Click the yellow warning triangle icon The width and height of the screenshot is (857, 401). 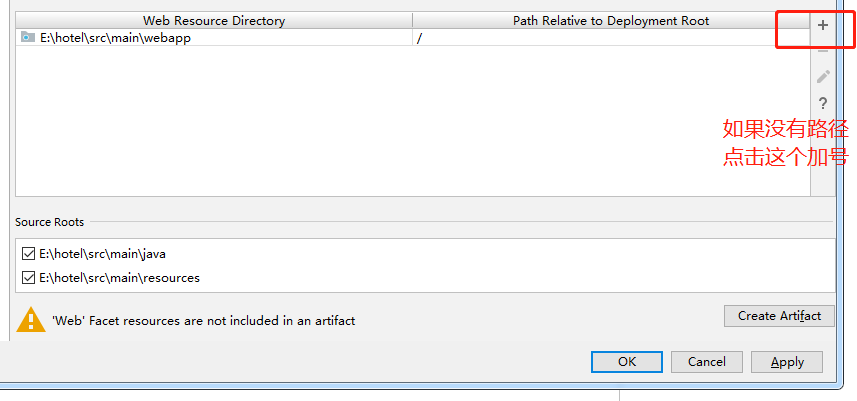click(31, 320)
